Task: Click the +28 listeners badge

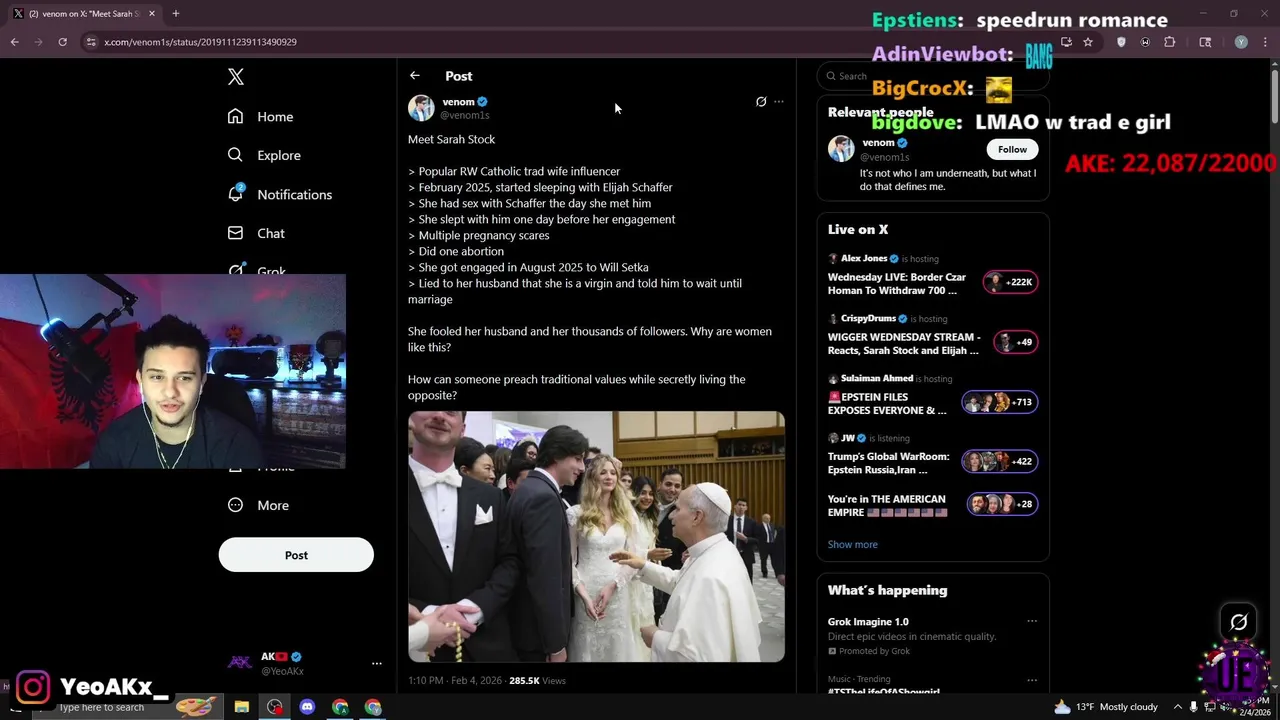Action: [x=1003, y=504]
